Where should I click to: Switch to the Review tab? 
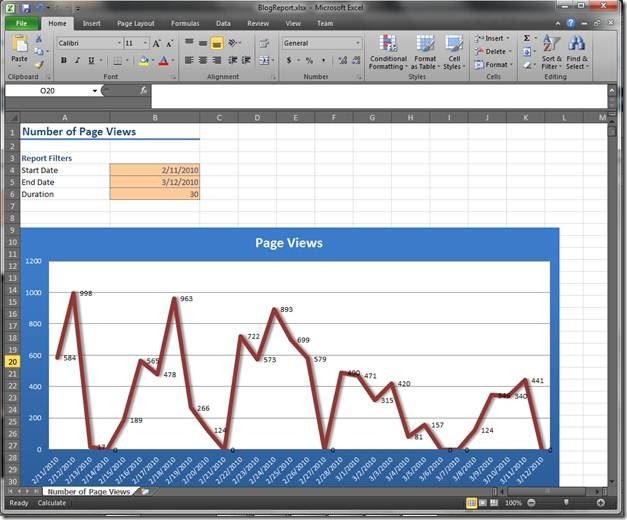[x=258, y=24]
